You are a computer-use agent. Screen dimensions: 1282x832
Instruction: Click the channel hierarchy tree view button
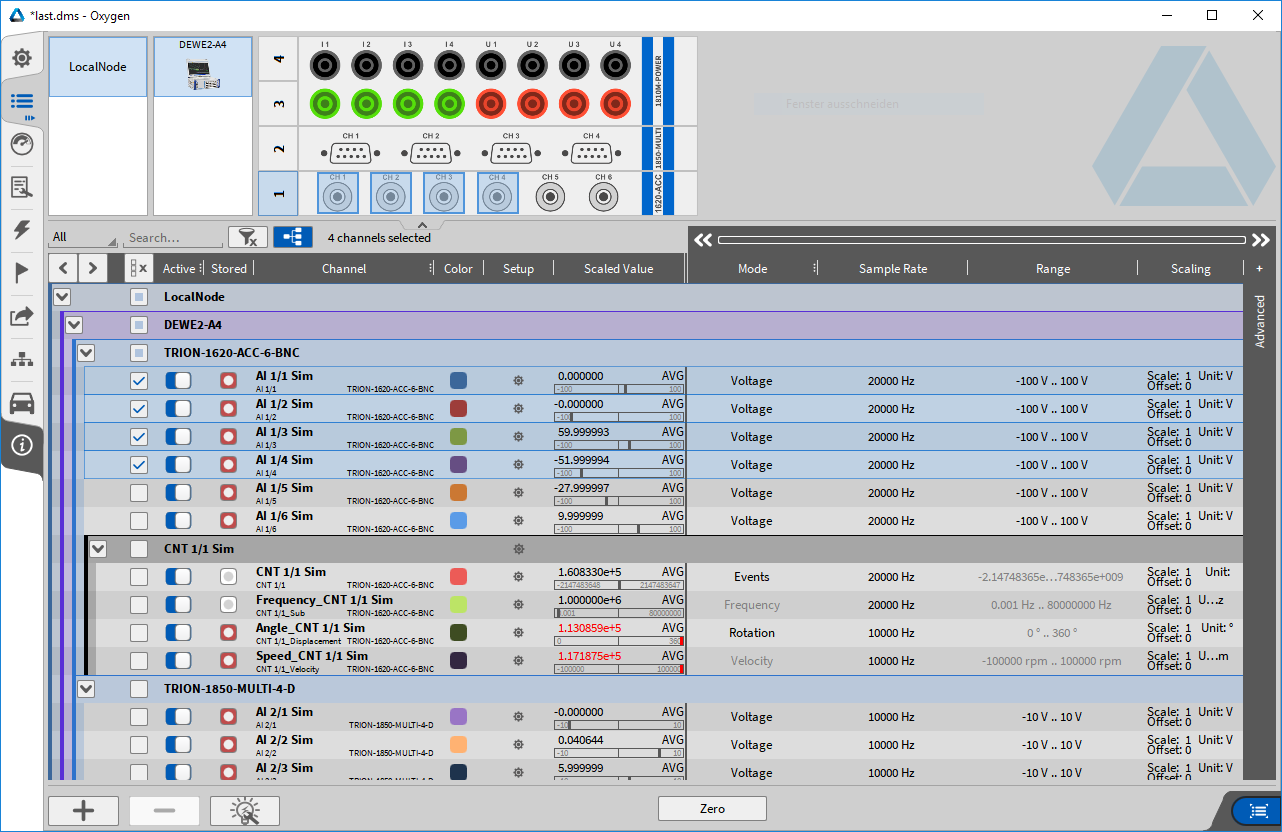click(x=292, y=237)
